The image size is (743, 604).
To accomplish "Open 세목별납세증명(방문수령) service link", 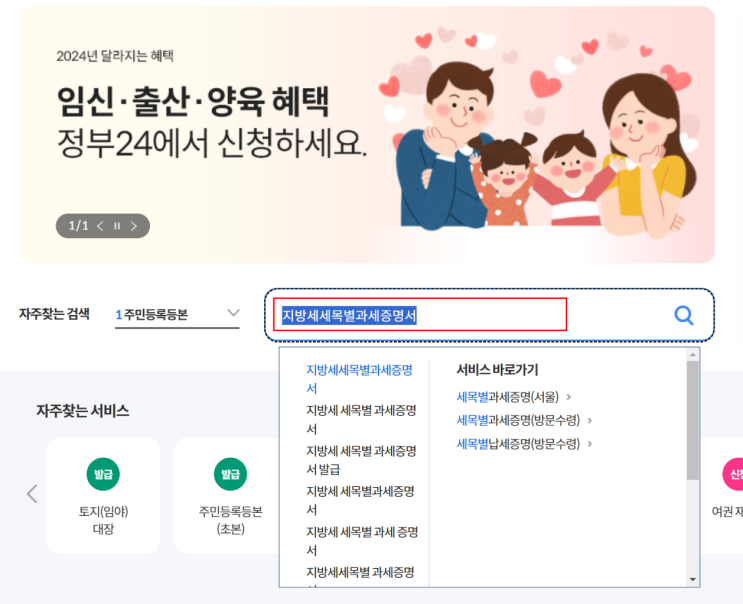I will (x=524, y=444).
